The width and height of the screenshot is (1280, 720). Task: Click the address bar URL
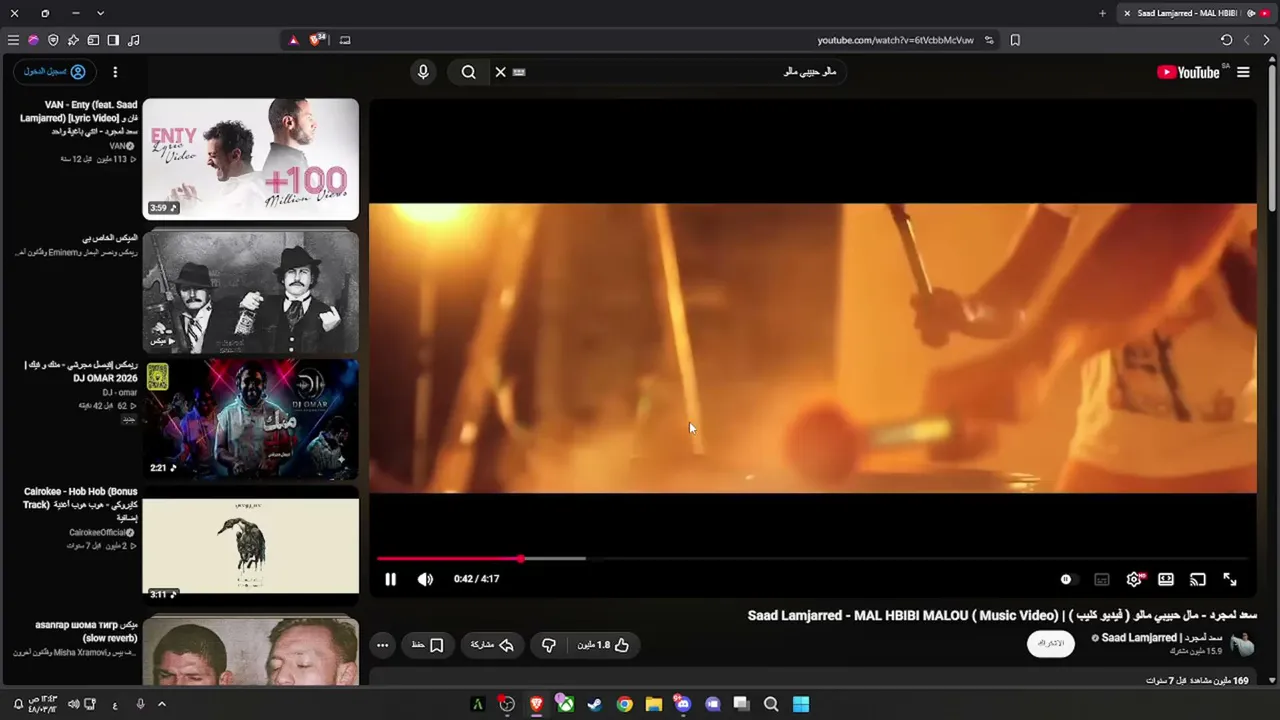tap(895, 40)
